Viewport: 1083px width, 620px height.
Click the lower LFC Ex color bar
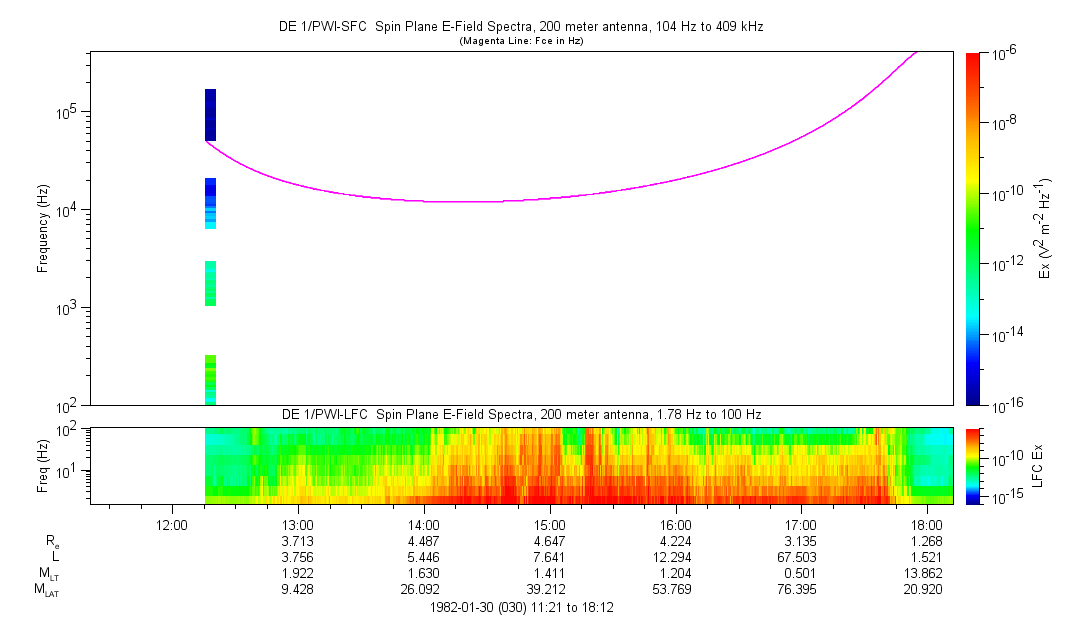pos(973,465)
